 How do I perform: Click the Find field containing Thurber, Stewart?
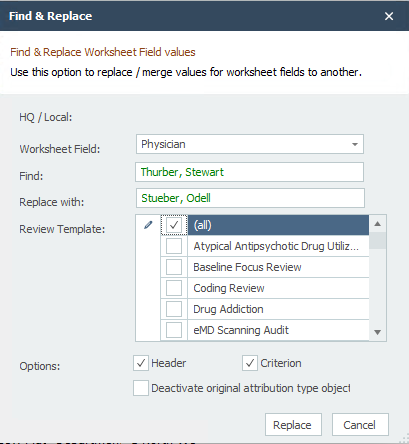tap(249, 172)
